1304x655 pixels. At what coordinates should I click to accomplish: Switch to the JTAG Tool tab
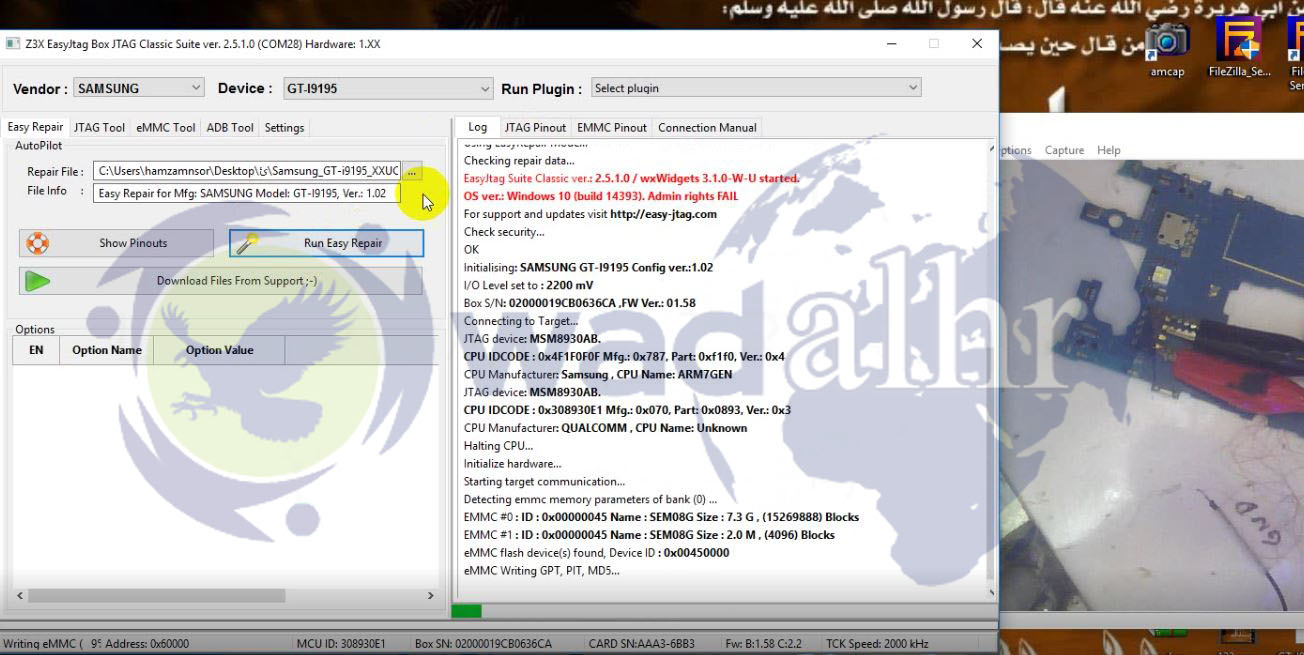(99, 127)
